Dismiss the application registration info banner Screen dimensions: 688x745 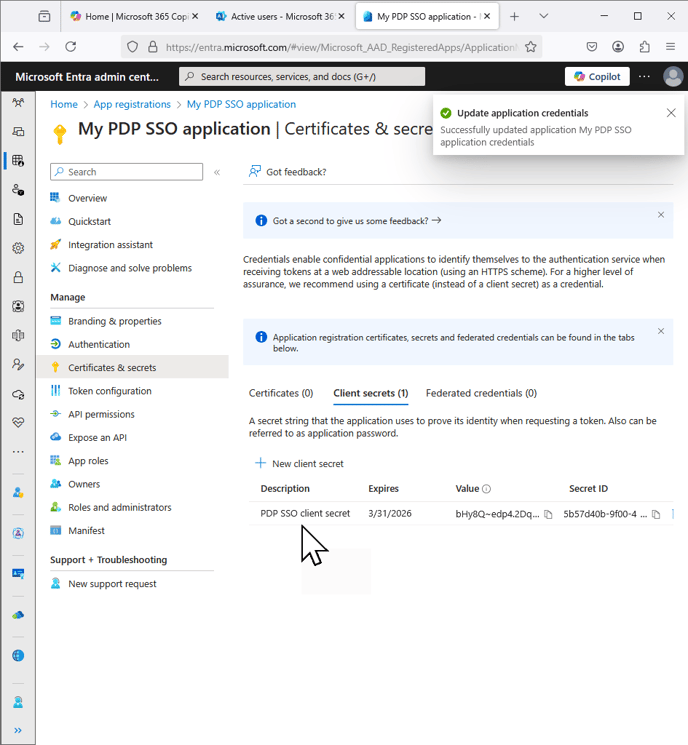661,331
